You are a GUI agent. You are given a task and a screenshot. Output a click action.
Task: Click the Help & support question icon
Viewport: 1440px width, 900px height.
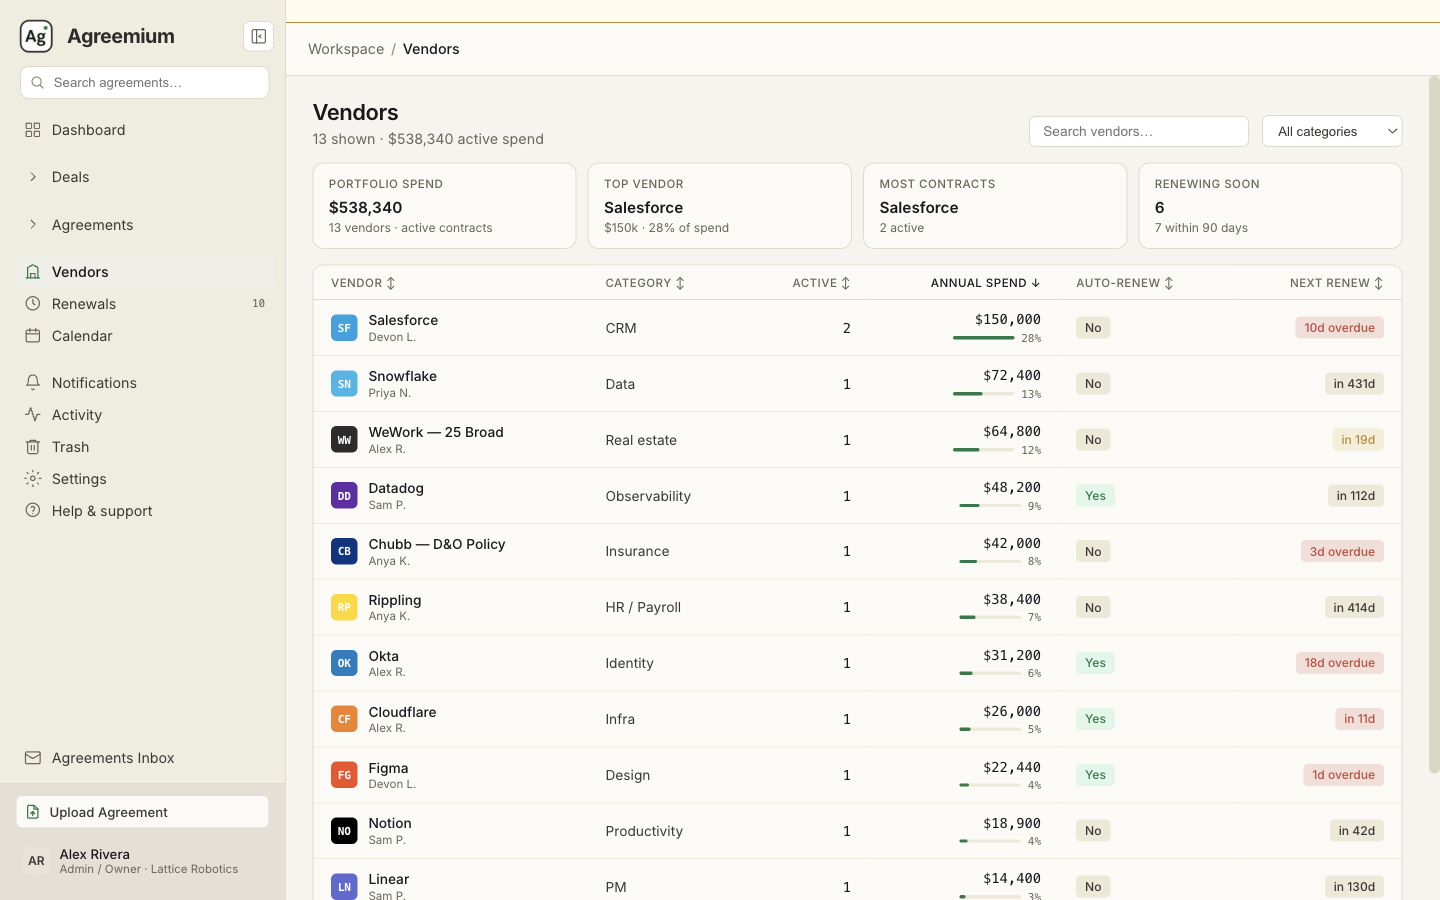[x=33, y=511]
